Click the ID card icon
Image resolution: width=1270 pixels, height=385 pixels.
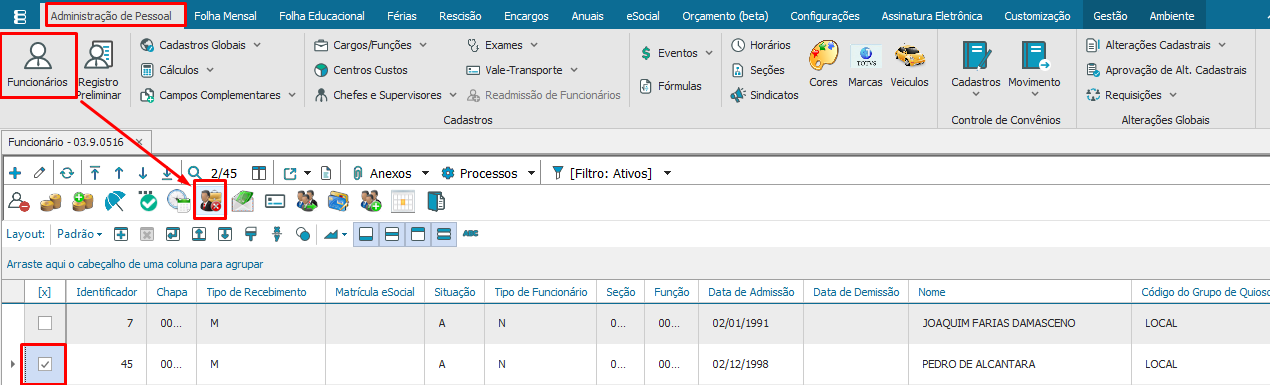pyautogui.click(x=275, y=201)
